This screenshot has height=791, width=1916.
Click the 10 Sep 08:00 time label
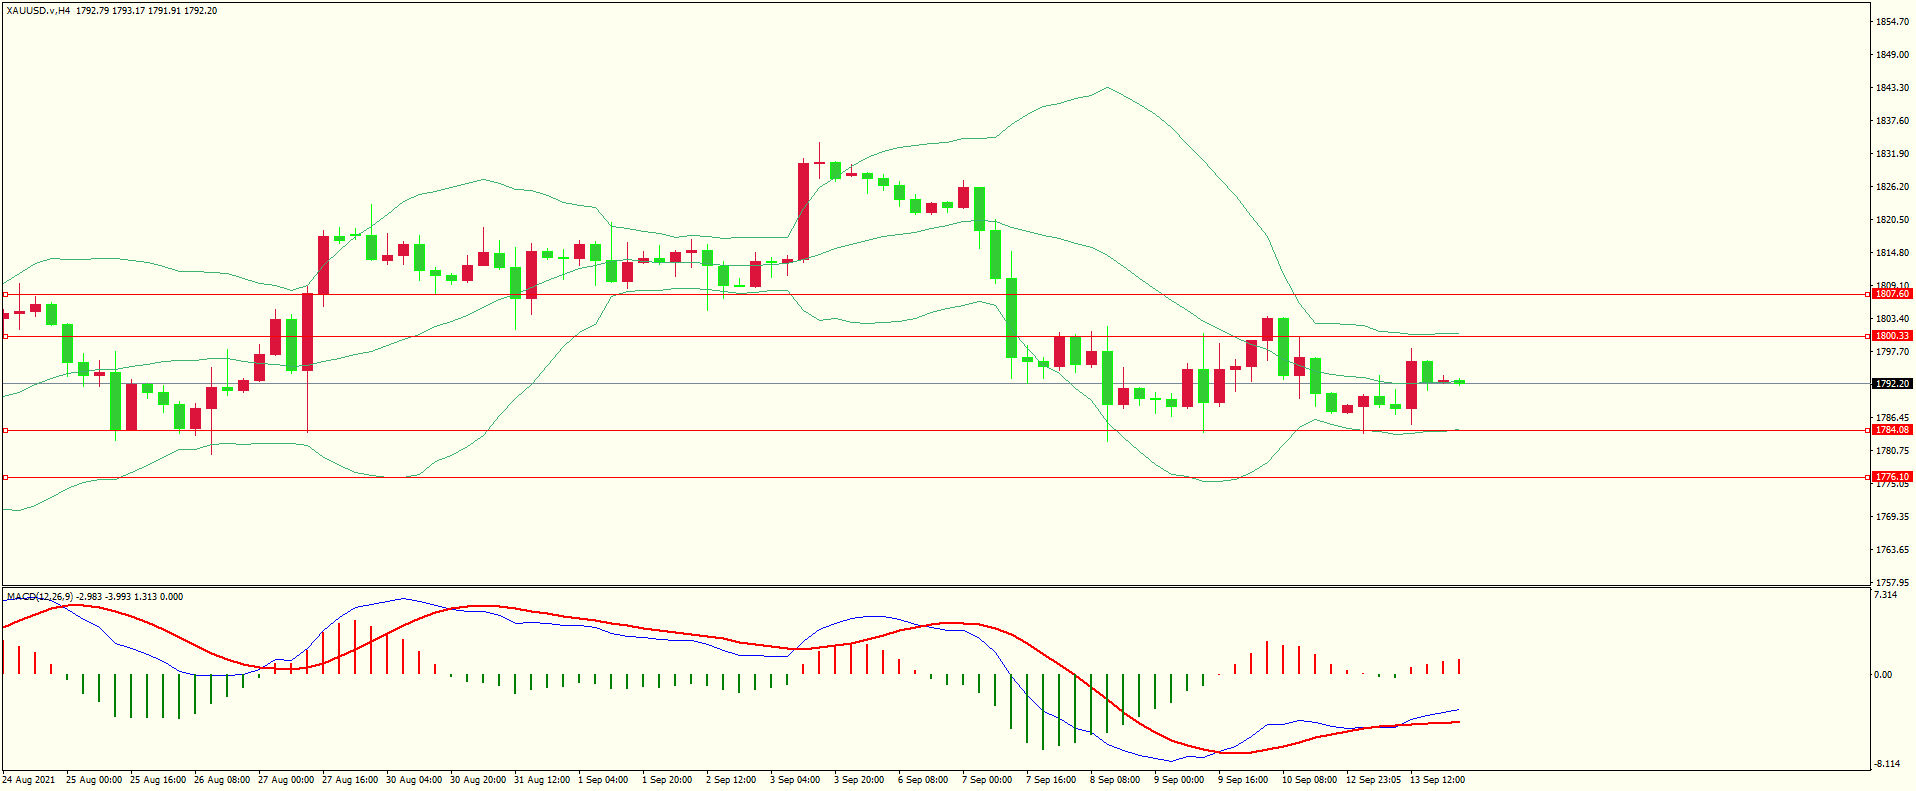coord(1310,779)
